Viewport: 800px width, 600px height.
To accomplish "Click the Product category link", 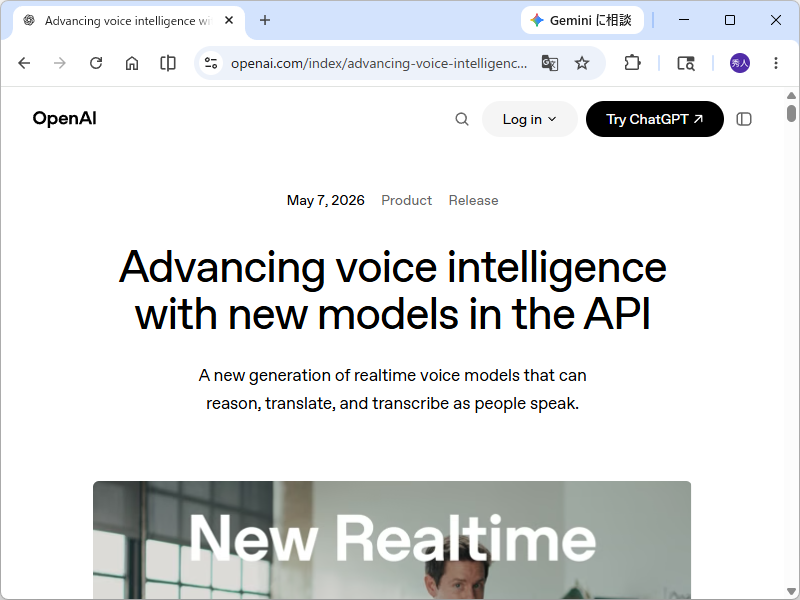I will point(407,201).
